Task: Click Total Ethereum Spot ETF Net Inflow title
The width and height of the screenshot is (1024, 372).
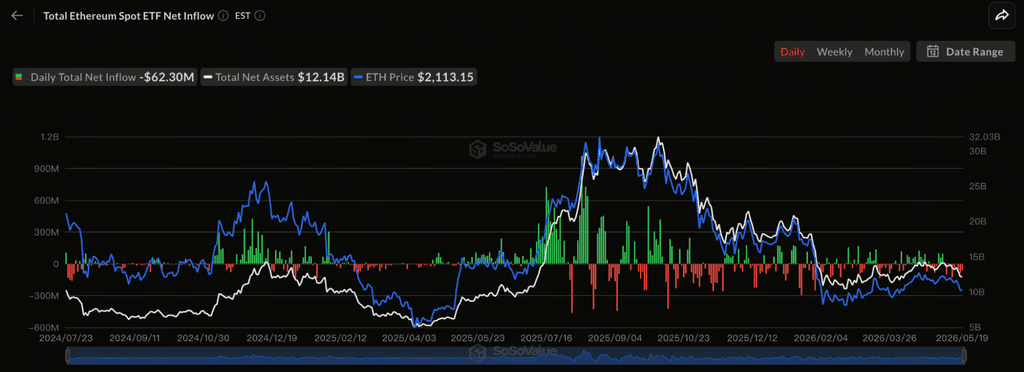Action: click(129, 16)
